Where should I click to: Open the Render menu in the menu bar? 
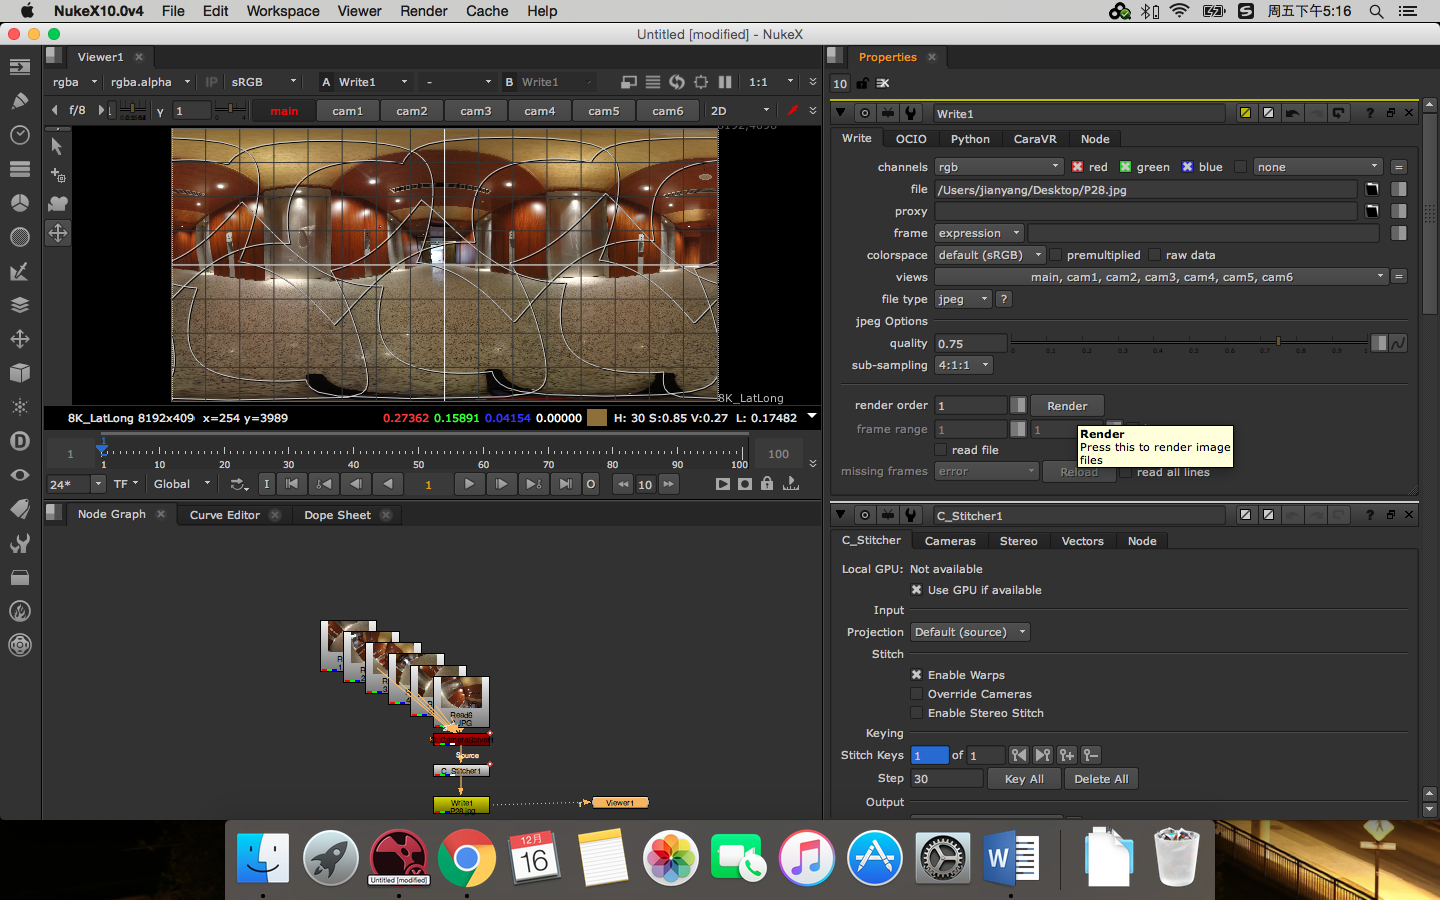coord(424,11)
